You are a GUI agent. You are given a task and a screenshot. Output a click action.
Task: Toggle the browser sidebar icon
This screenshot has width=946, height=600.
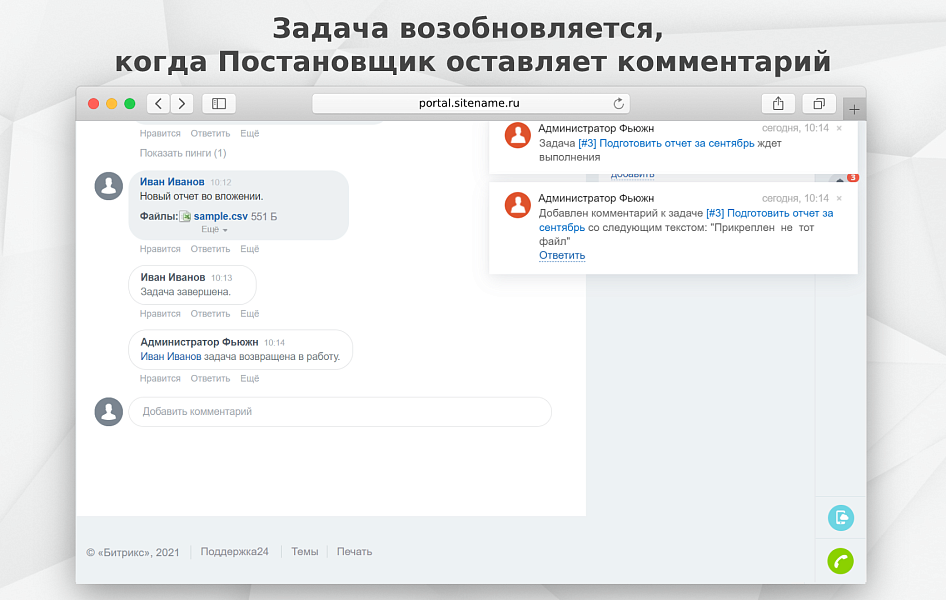[x=218, y=103]
